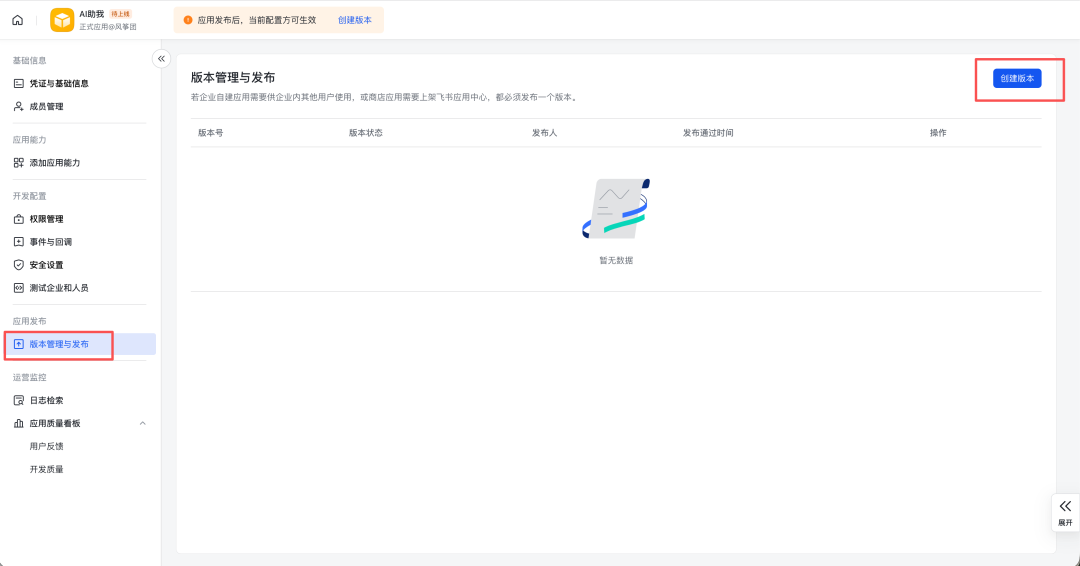Viewport: 1080px width, 566px height.
Task: Click the 添加应用能力 grid icon
Action: coord(19,163)
